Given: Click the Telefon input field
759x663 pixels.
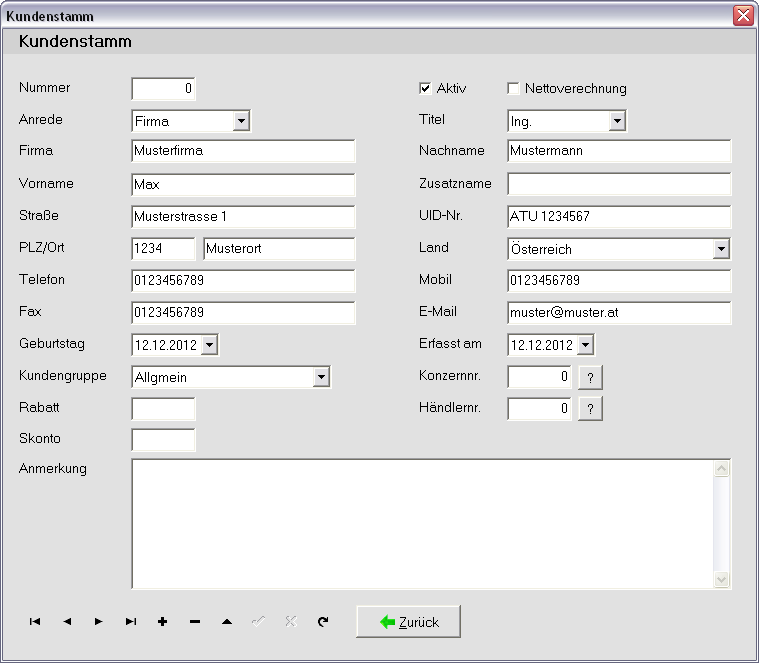Looking at the screenshot, I should [x=243, y=281].
